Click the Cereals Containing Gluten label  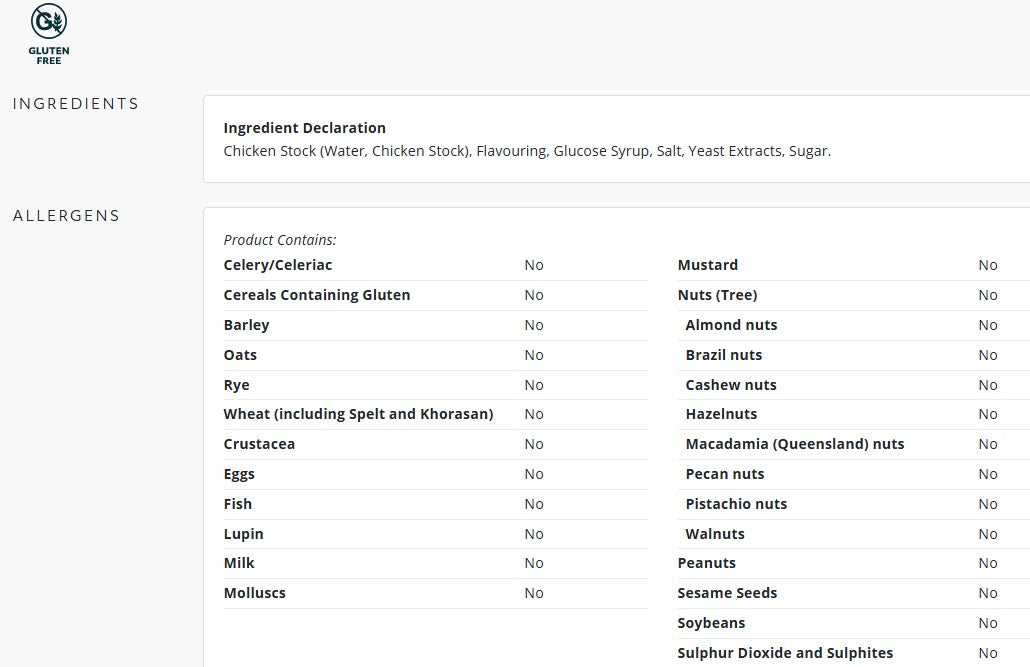(x=317, y=295)
